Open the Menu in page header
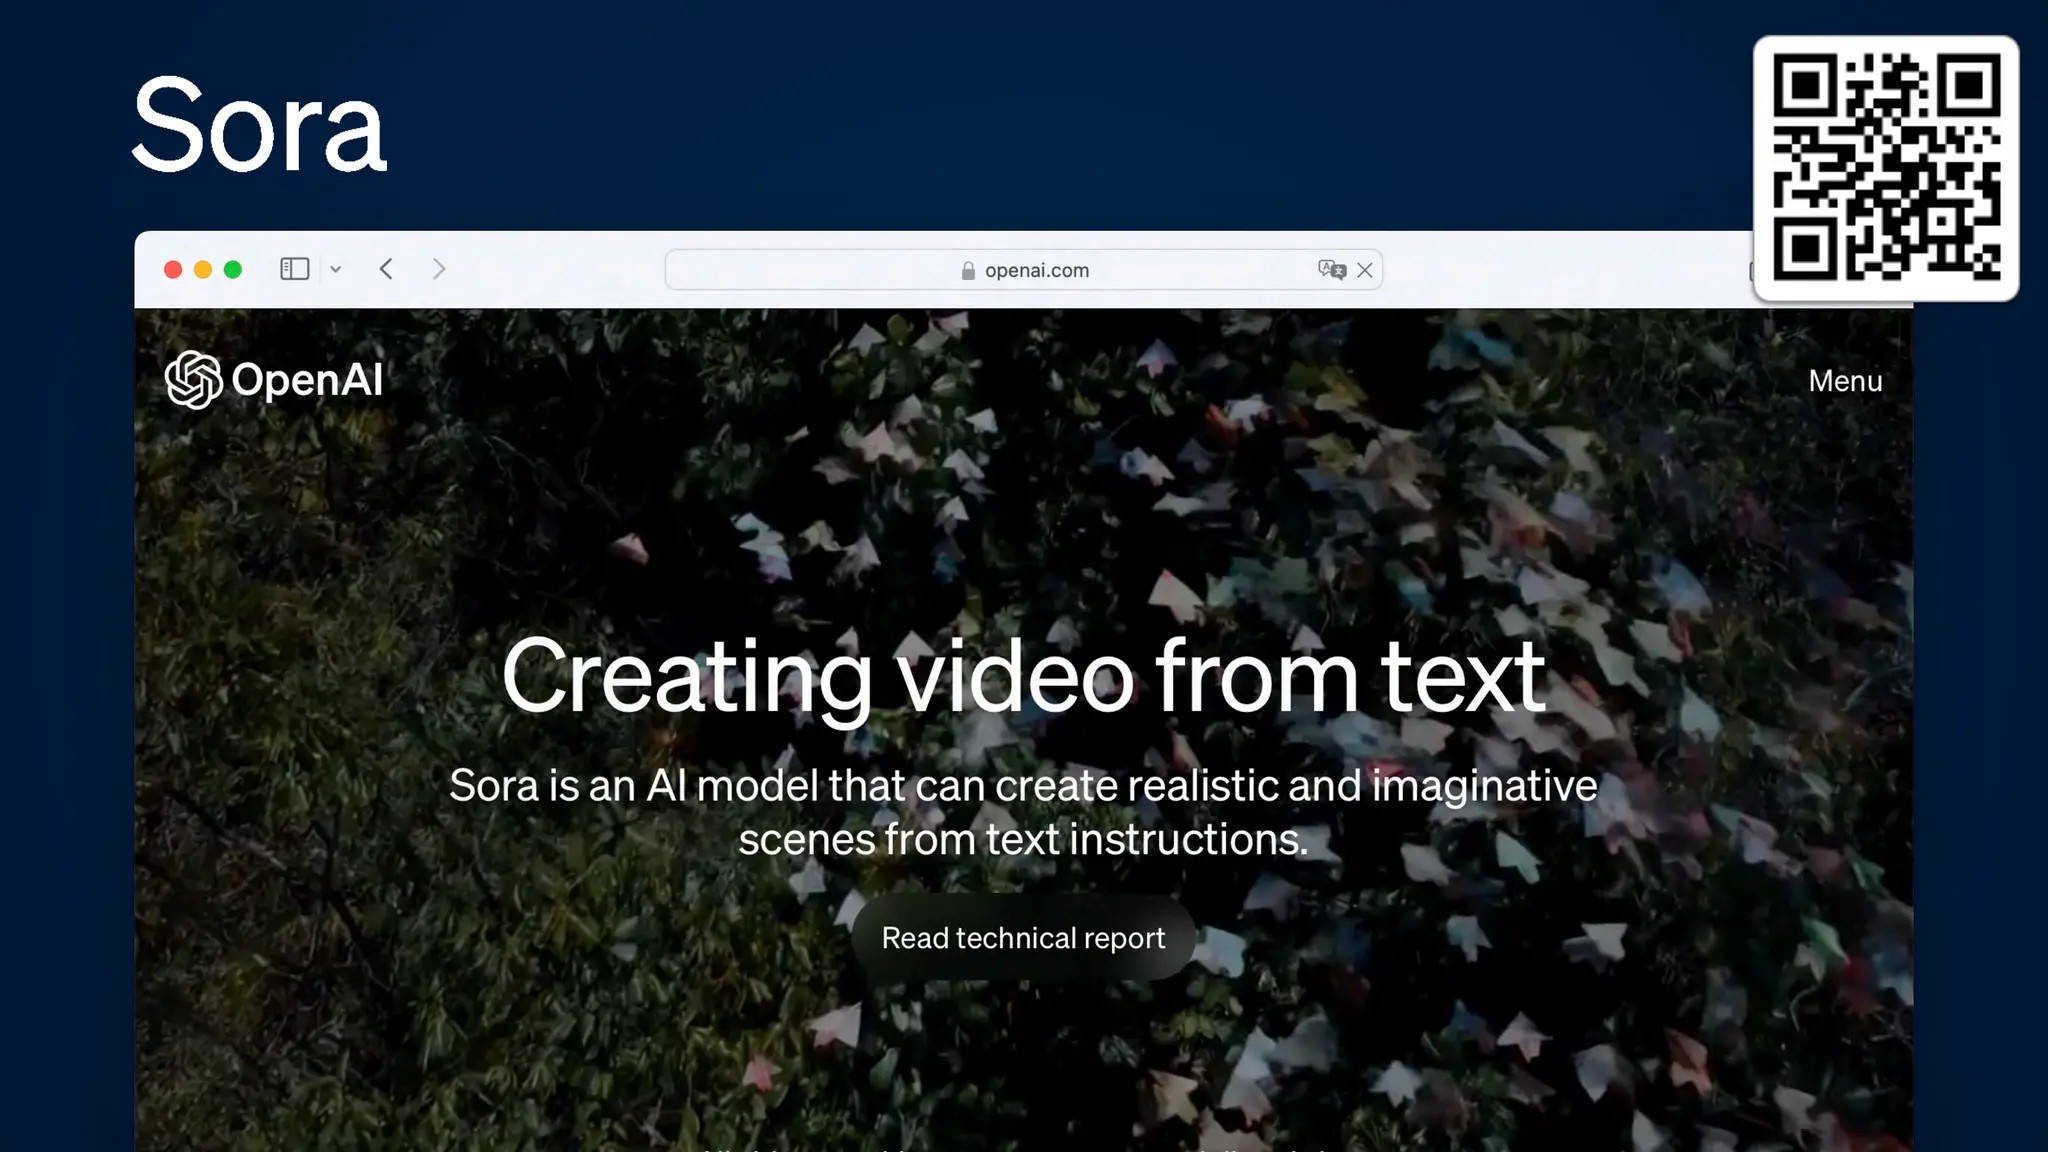This screenshot has height=1152, width=2048. 1845,381
